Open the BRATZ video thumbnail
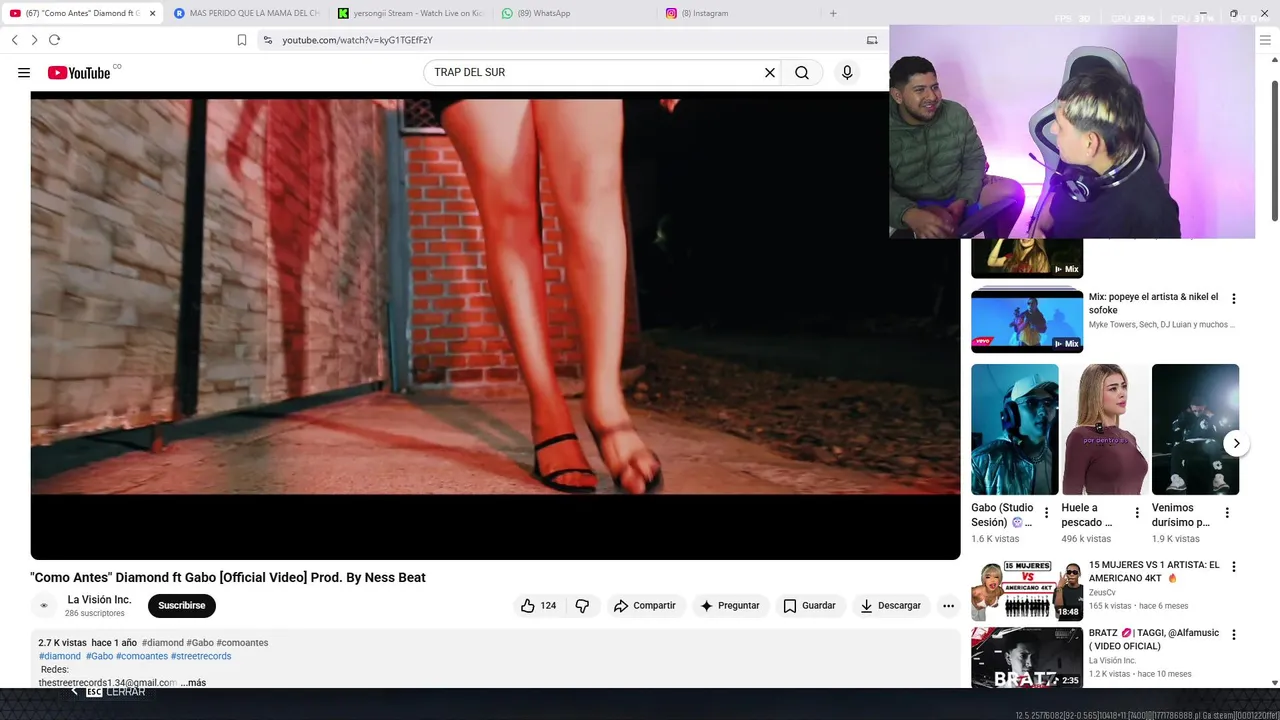This screenshot has height=720, width=1280. coord(1027,658)
